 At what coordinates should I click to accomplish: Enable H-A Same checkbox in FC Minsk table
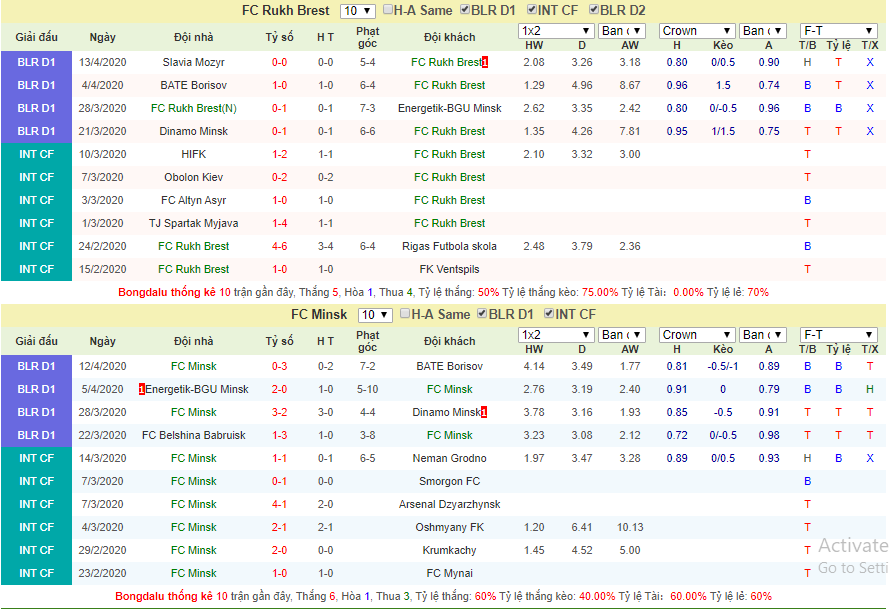click(405, 314)
